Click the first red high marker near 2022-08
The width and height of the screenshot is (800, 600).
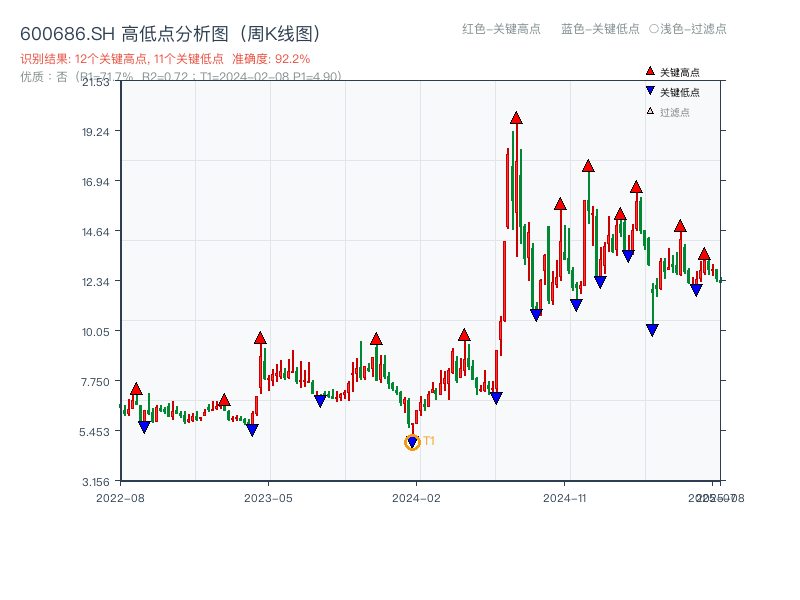(136, 389)
